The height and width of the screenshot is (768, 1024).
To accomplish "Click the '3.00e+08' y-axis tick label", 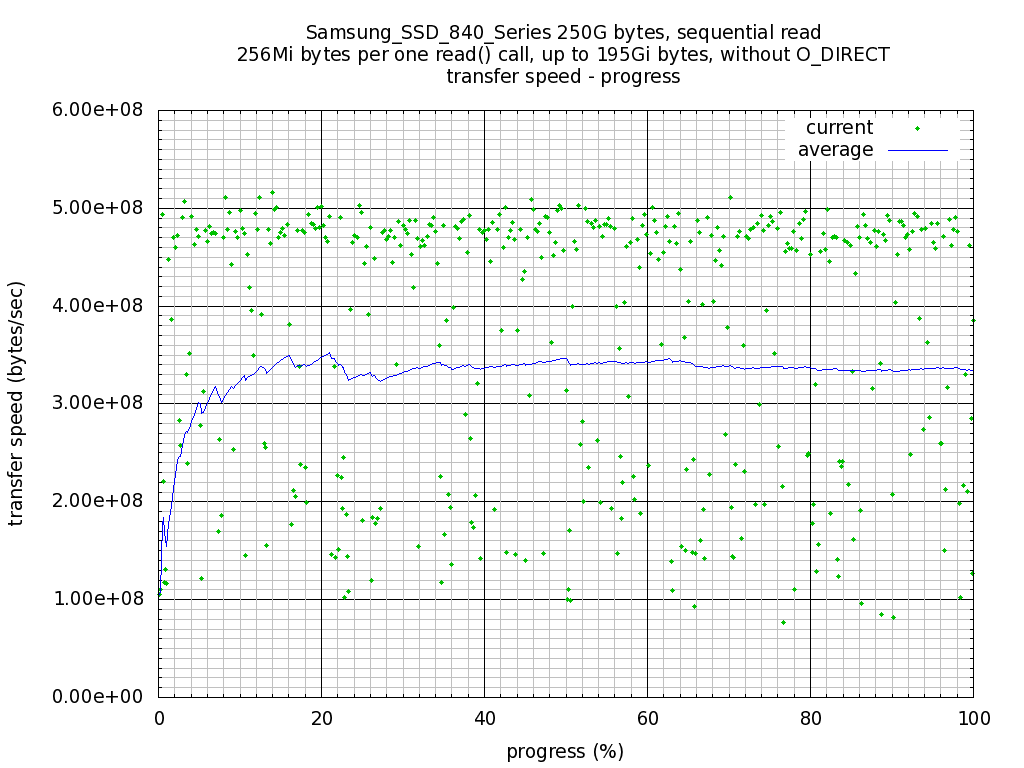I will tap(97, 403).
